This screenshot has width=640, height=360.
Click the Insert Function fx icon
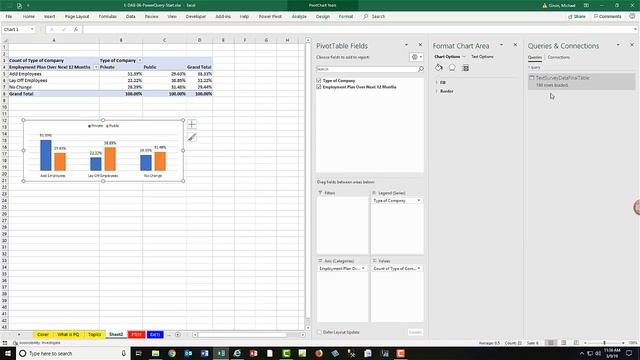(x=76, y=29)
